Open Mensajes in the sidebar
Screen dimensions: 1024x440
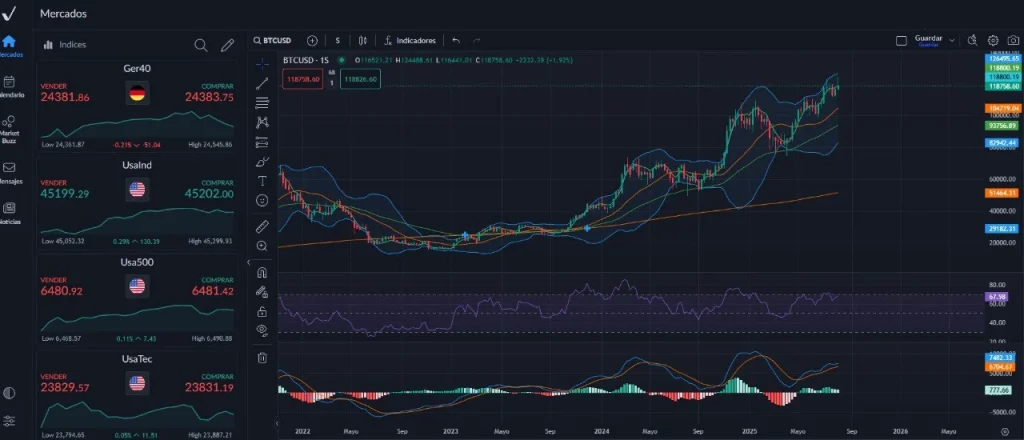9,172
